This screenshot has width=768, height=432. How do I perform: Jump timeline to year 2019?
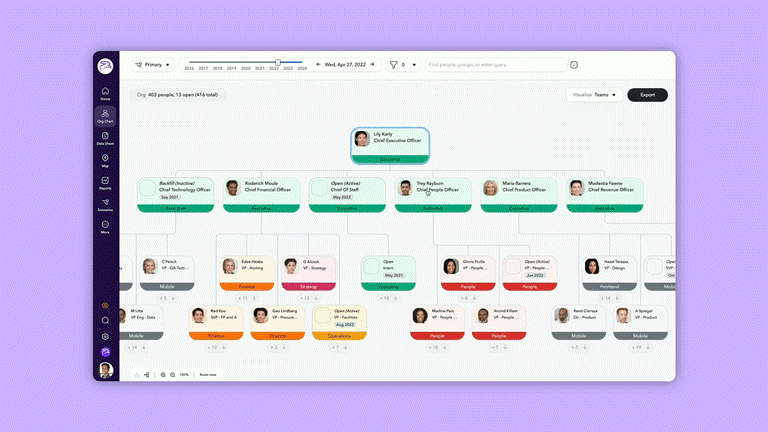232,69
